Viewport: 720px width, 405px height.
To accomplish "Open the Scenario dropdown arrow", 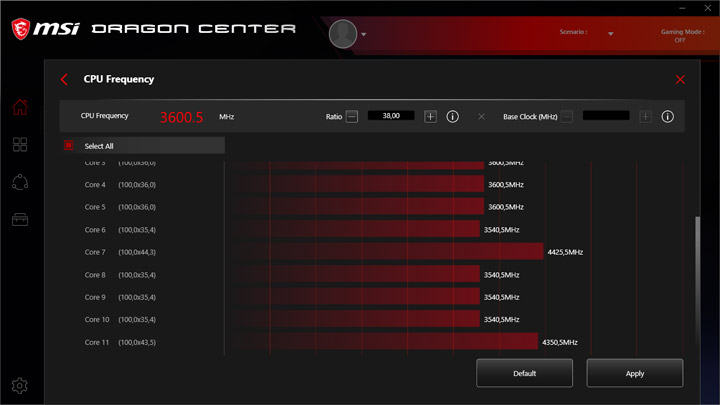I will pyautogui.click(x=611, y=34).
